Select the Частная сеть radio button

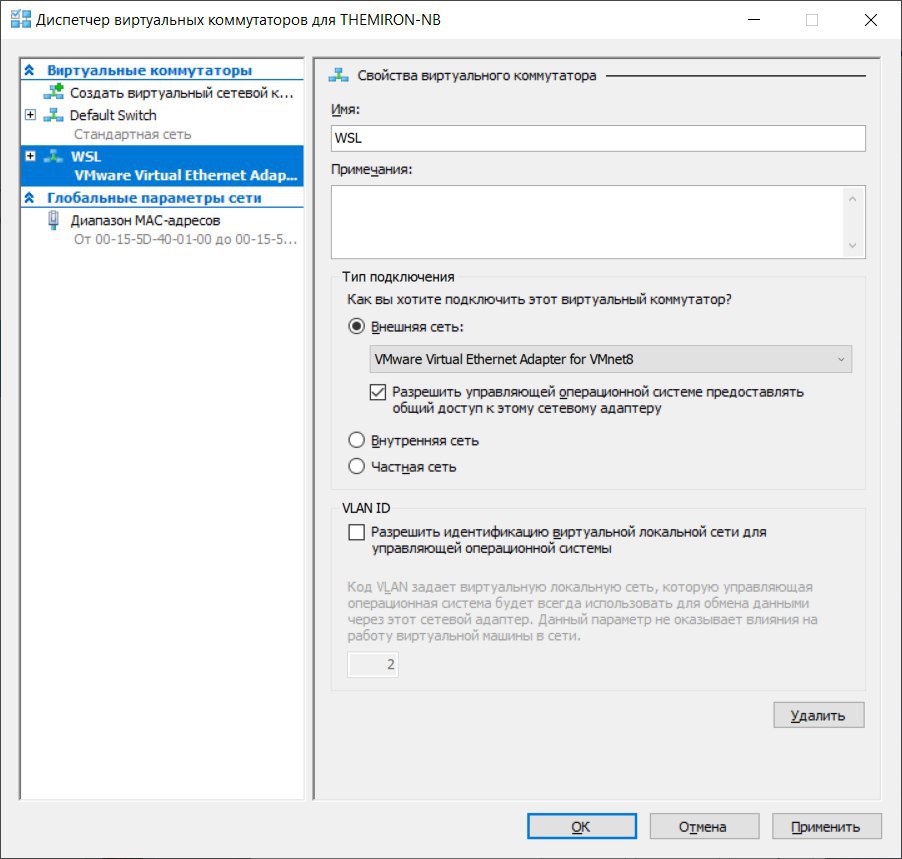click(357, 466)
